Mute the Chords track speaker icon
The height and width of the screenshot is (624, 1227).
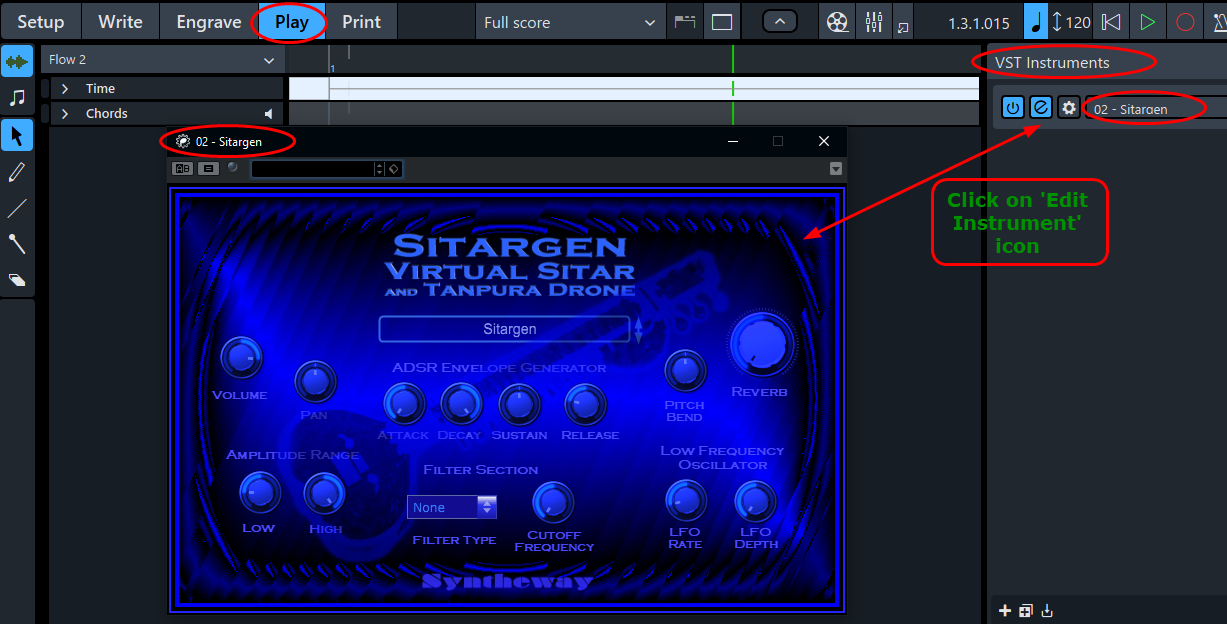(x=268, y=114)
